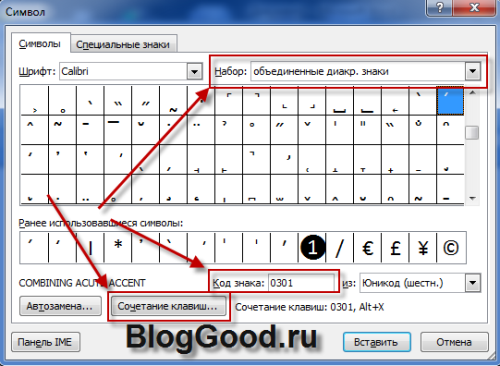Pick the combining grave accent beside the selected cell
This screenshot has height=366, width=500.
pyautogui.click(x=422, y=101)
